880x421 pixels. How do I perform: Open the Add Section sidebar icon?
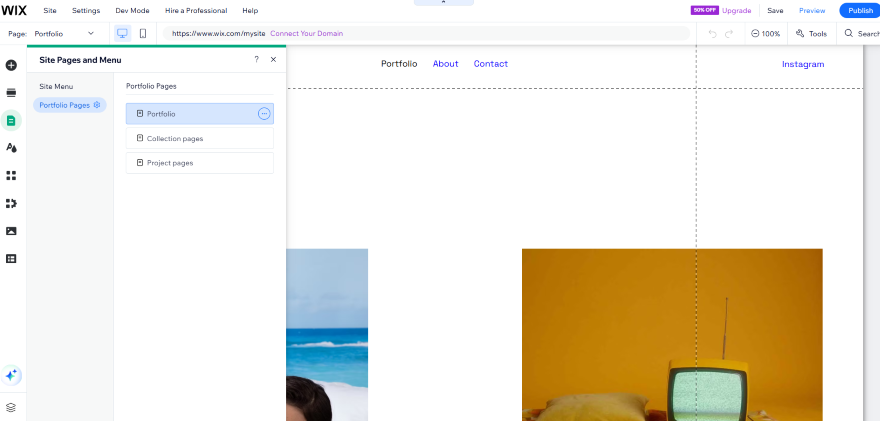click(x=11, y=93)
